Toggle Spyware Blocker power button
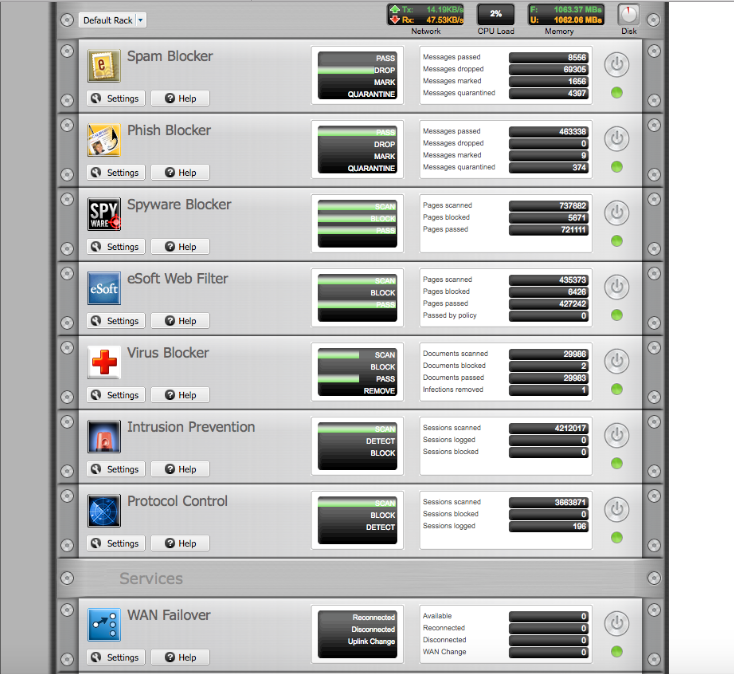Viewport: 734px width, 674px height. click(617, 212)
